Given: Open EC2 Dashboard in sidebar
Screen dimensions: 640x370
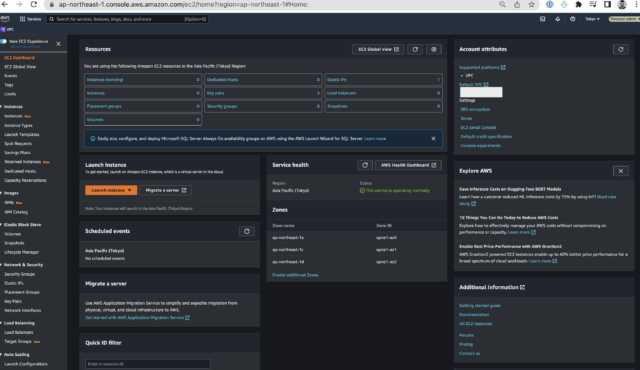Looking at the screenshot, I should coord(19,58).
